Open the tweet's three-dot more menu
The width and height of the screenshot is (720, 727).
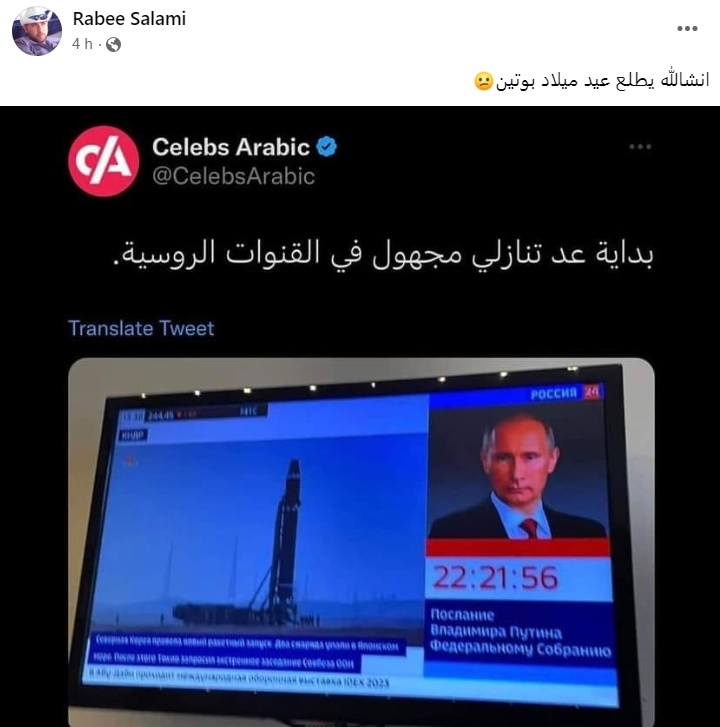click(x=640, y=147)
